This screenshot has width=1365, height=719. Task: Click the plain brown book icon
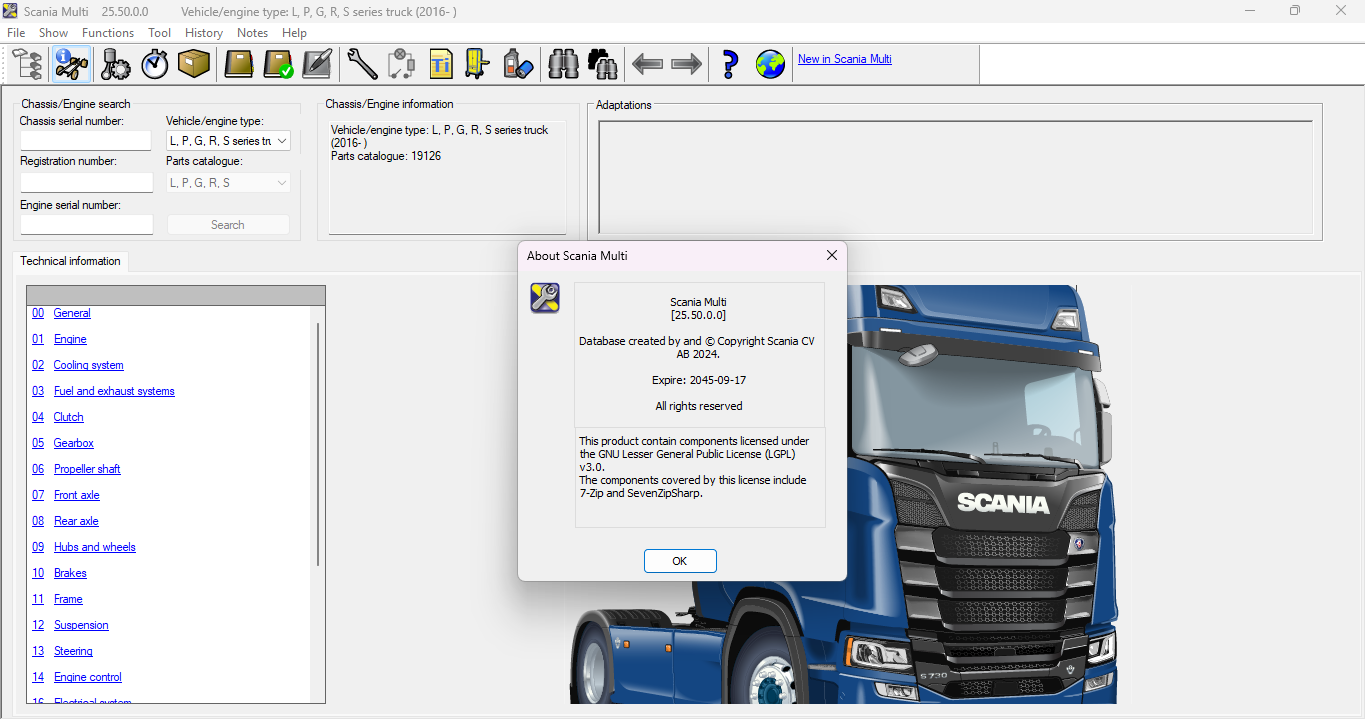click(239, 65)
